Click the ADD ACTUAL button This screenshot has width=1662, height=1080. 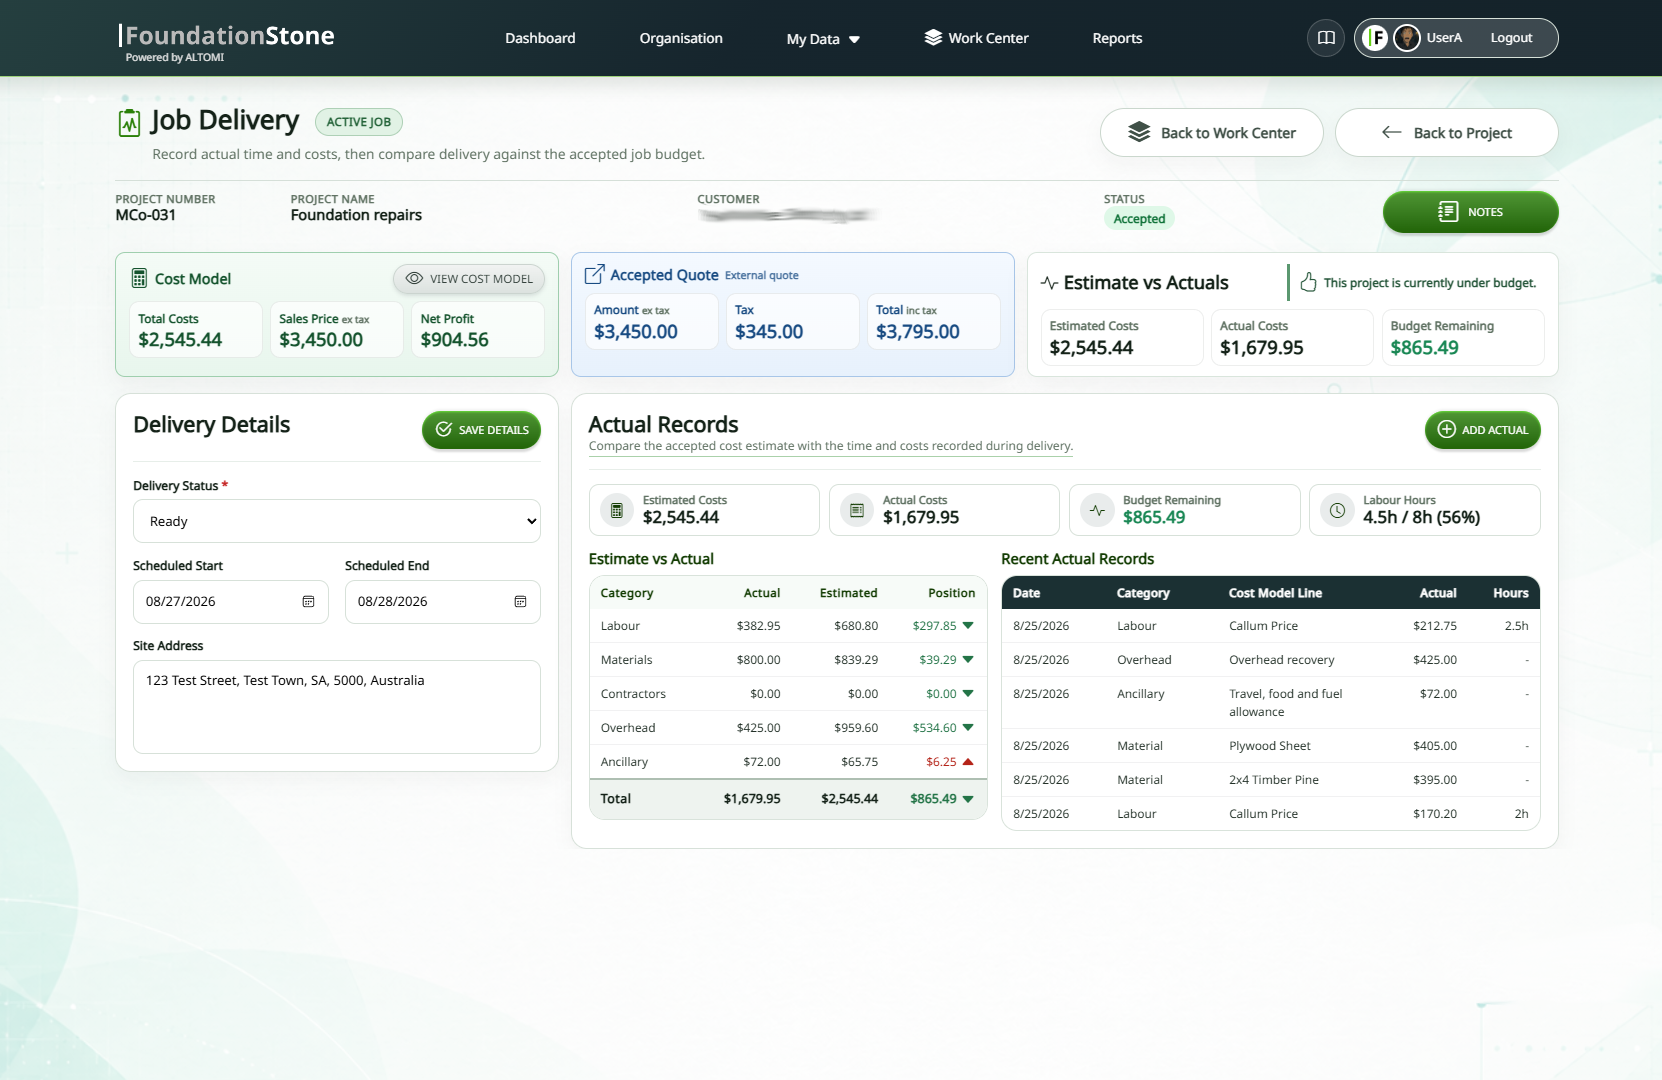1483,430
